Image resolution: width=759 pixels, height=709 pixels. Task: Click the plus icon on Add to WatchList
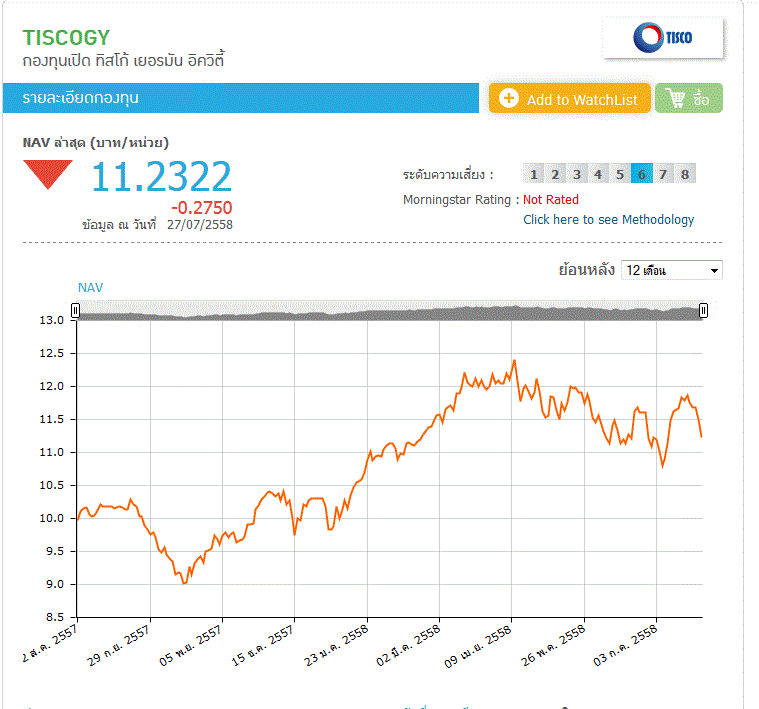(509, 98)
